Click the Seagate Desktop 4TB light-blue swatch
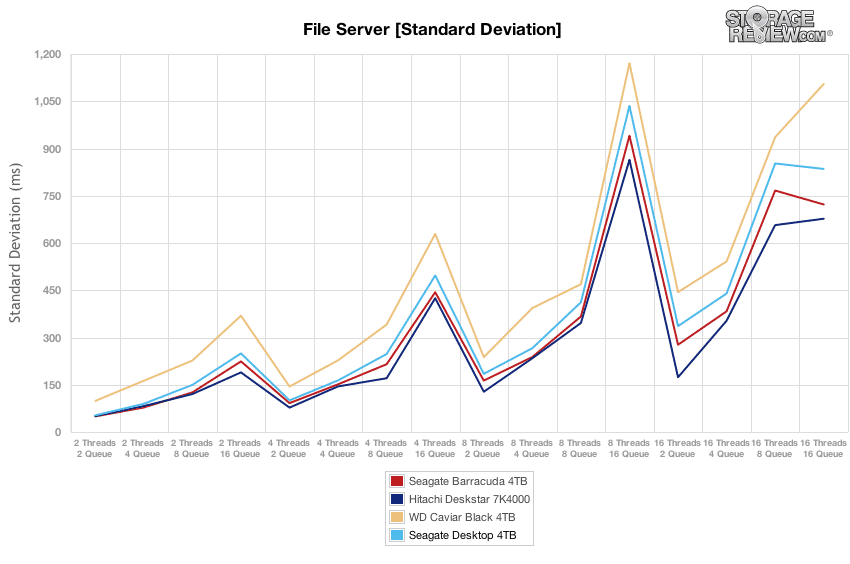Viewport: 850px width, 564px height. 397,535
